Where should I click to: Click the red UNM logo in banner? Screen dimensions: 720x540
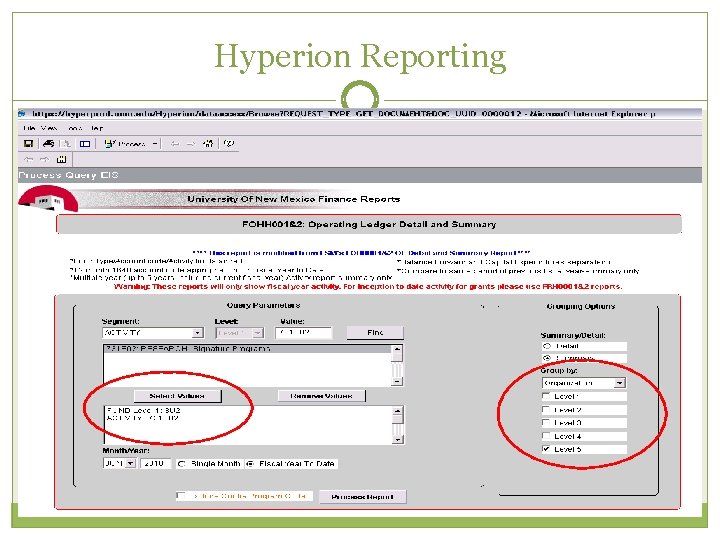click(x=48, y=199)
